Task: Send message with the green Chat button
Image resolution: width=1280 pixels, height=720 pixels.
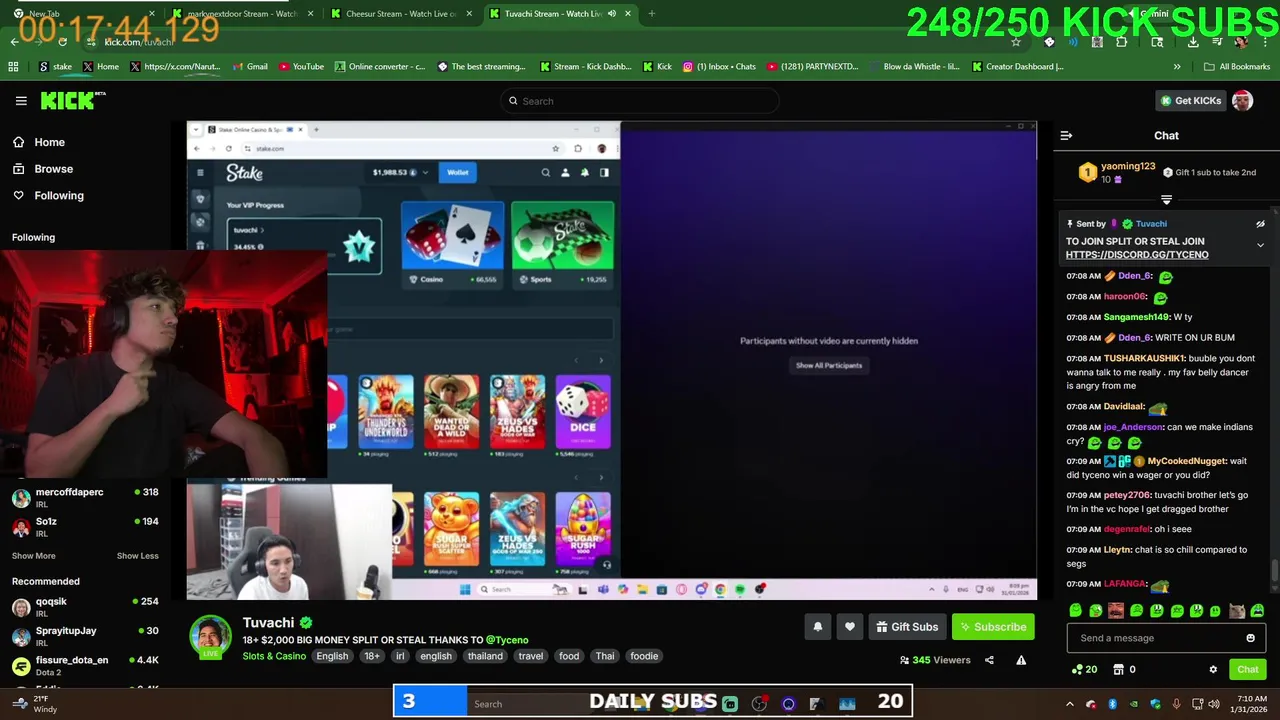Action: click(x=1247, y=669)
